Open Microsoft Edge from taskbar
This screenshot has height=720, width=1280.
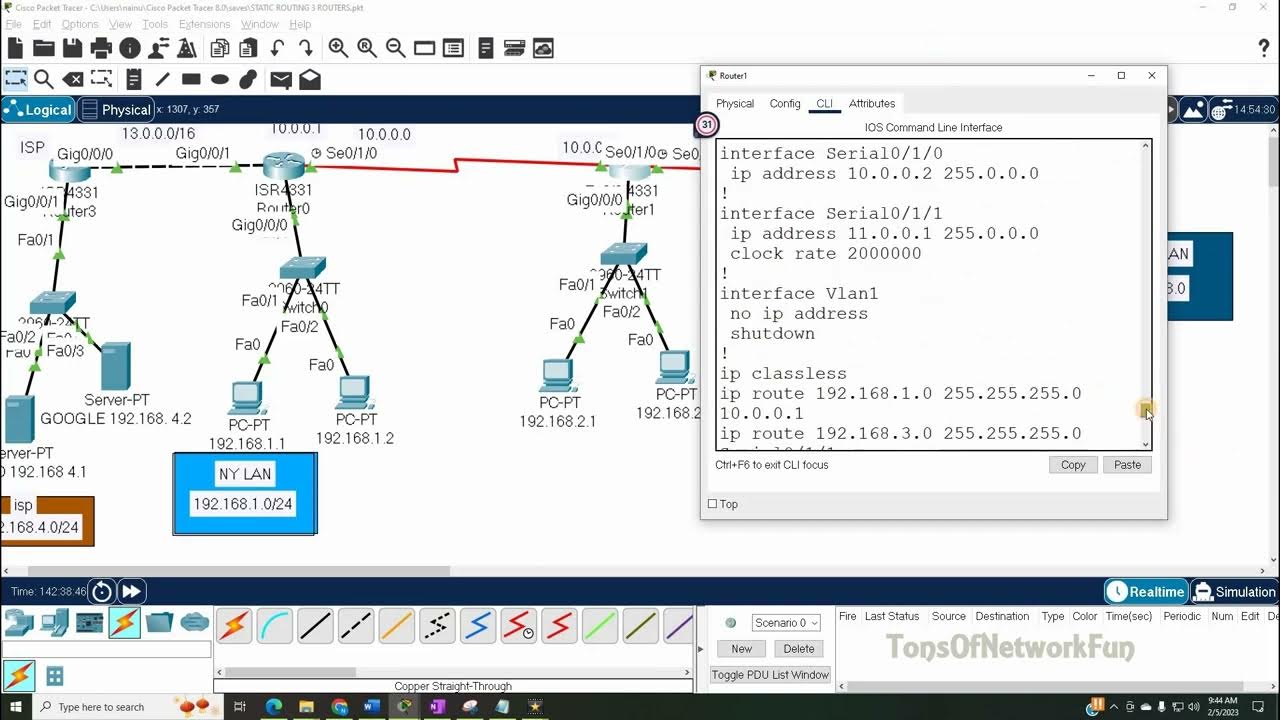274,707
